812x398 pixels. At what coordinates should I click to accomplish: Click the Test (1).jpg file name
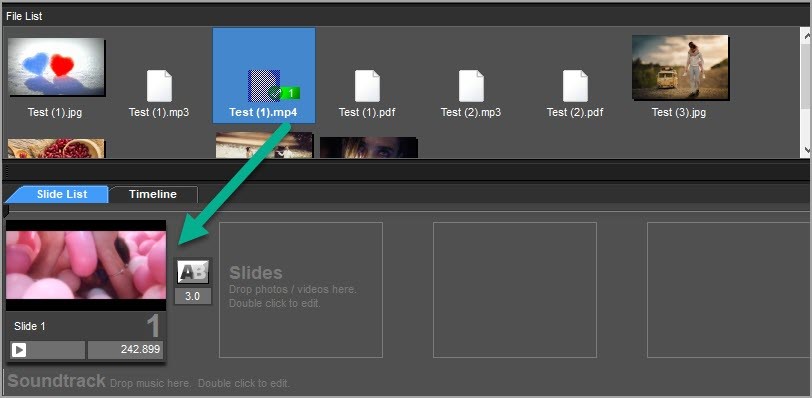(55, 112)
